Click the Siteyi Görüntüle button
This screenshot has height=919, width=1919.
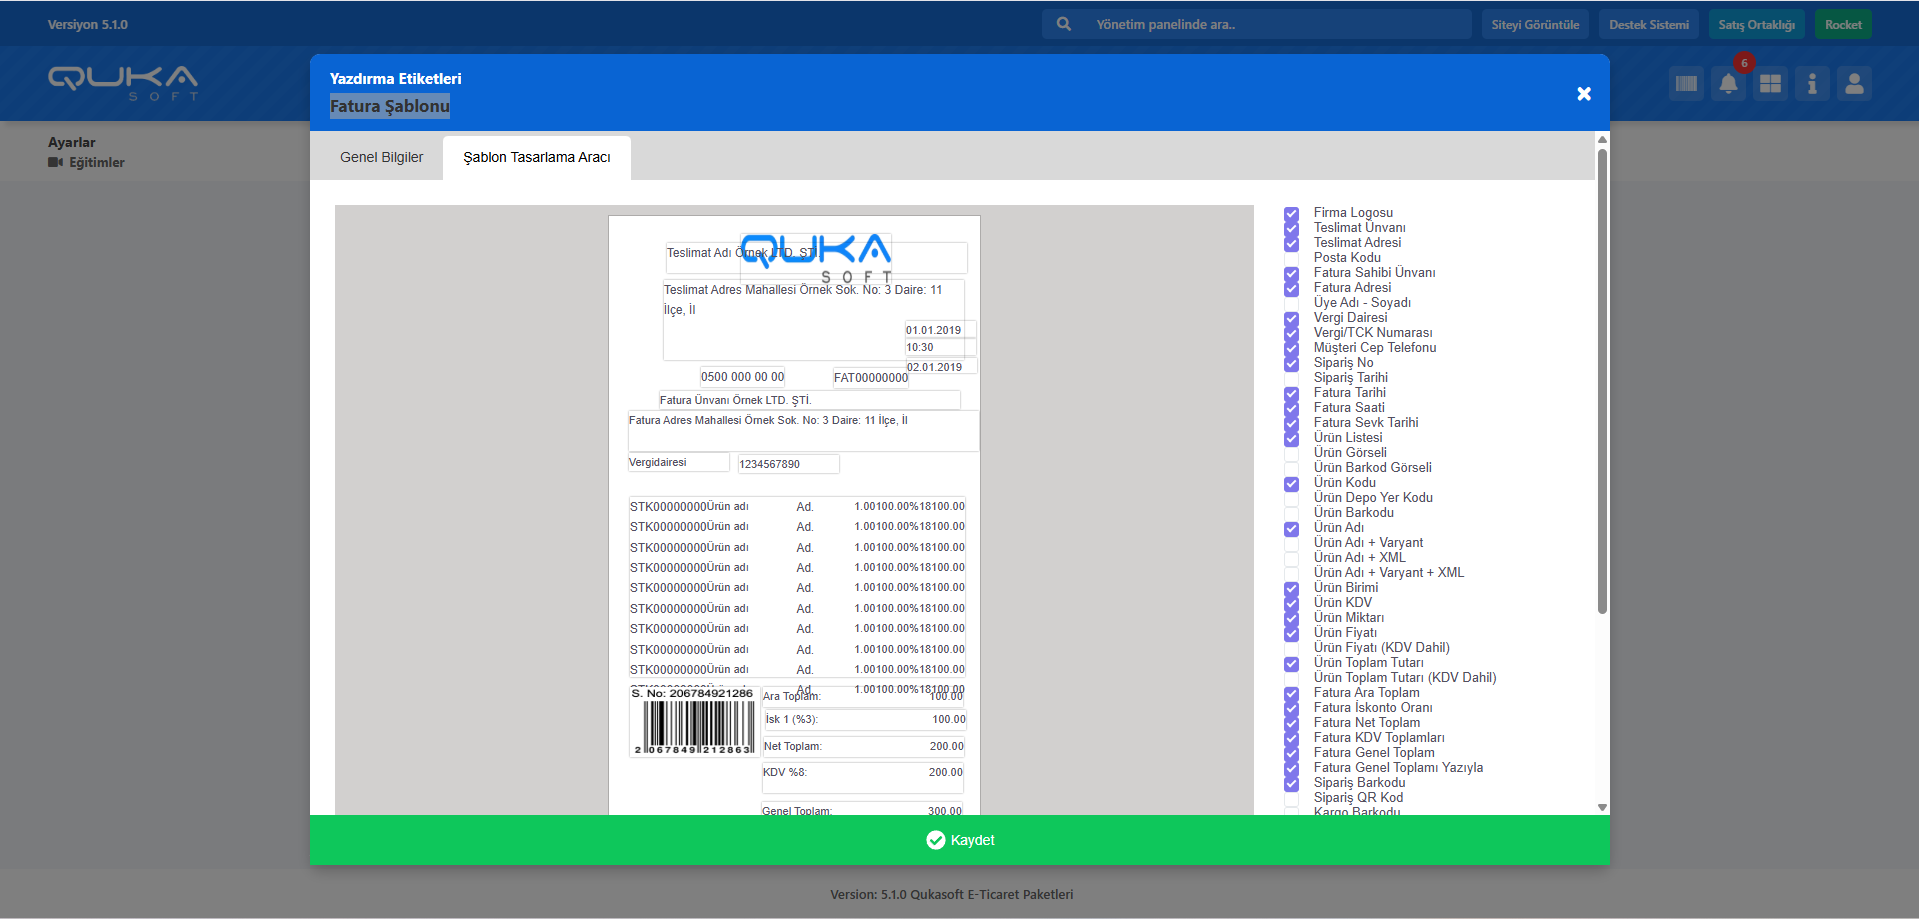(x=1535, y=24)
